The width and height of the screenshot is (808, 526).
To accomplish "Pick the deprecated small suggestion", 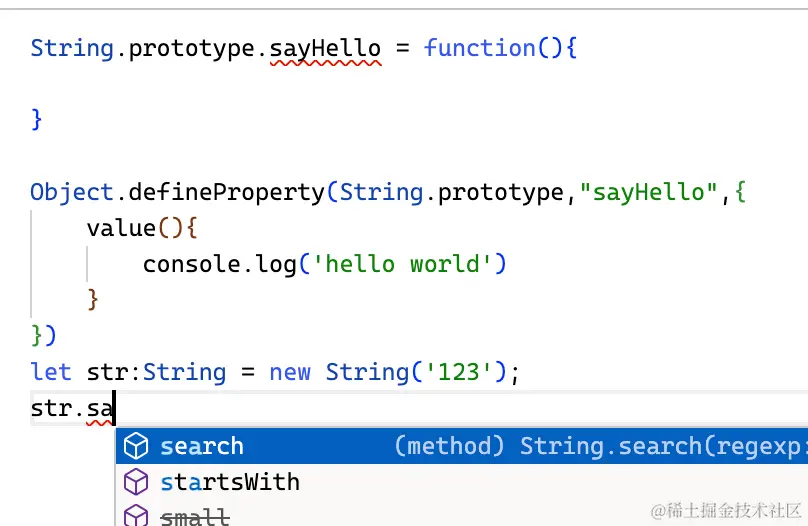I will pos(195,516).
